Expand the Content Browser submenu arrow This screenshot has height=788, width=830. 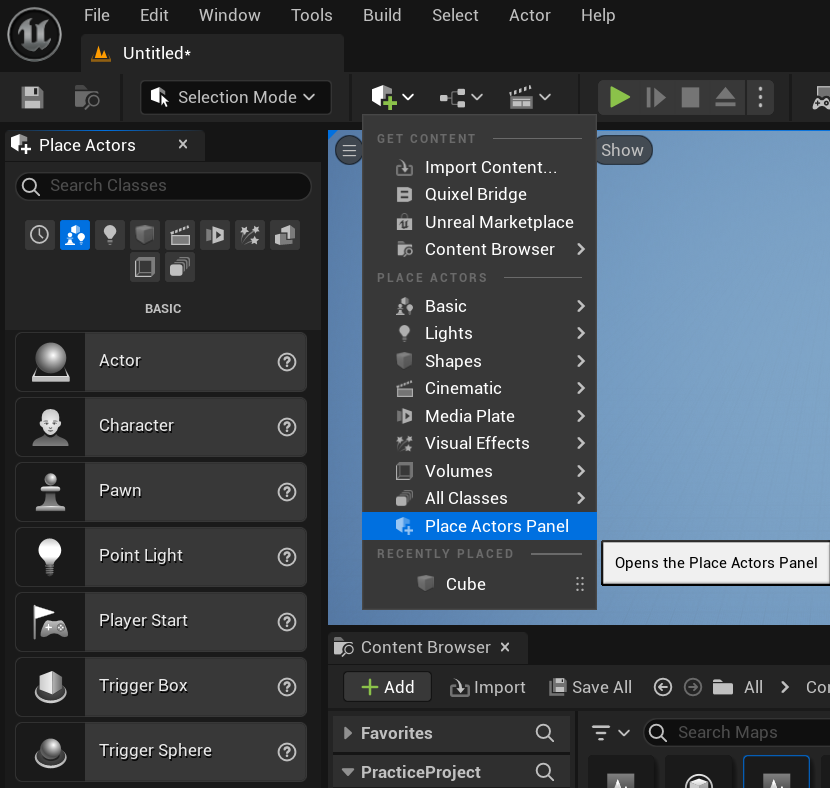point(581,249)
